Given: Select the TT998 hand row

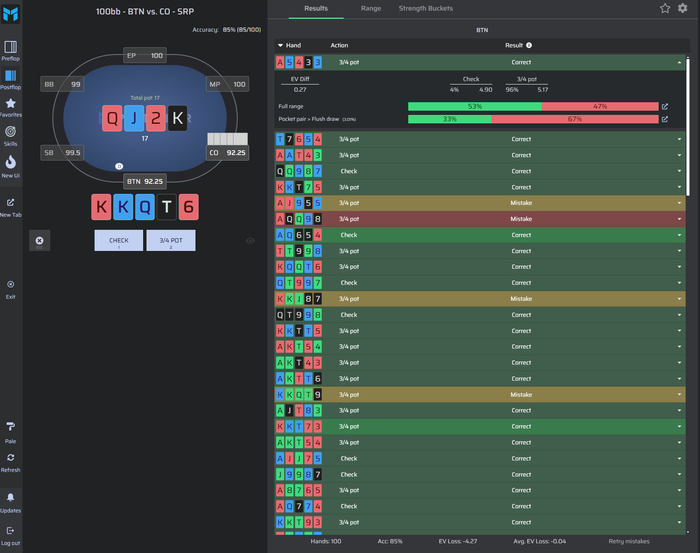Looking at the screenshot, I should (480, 251).
